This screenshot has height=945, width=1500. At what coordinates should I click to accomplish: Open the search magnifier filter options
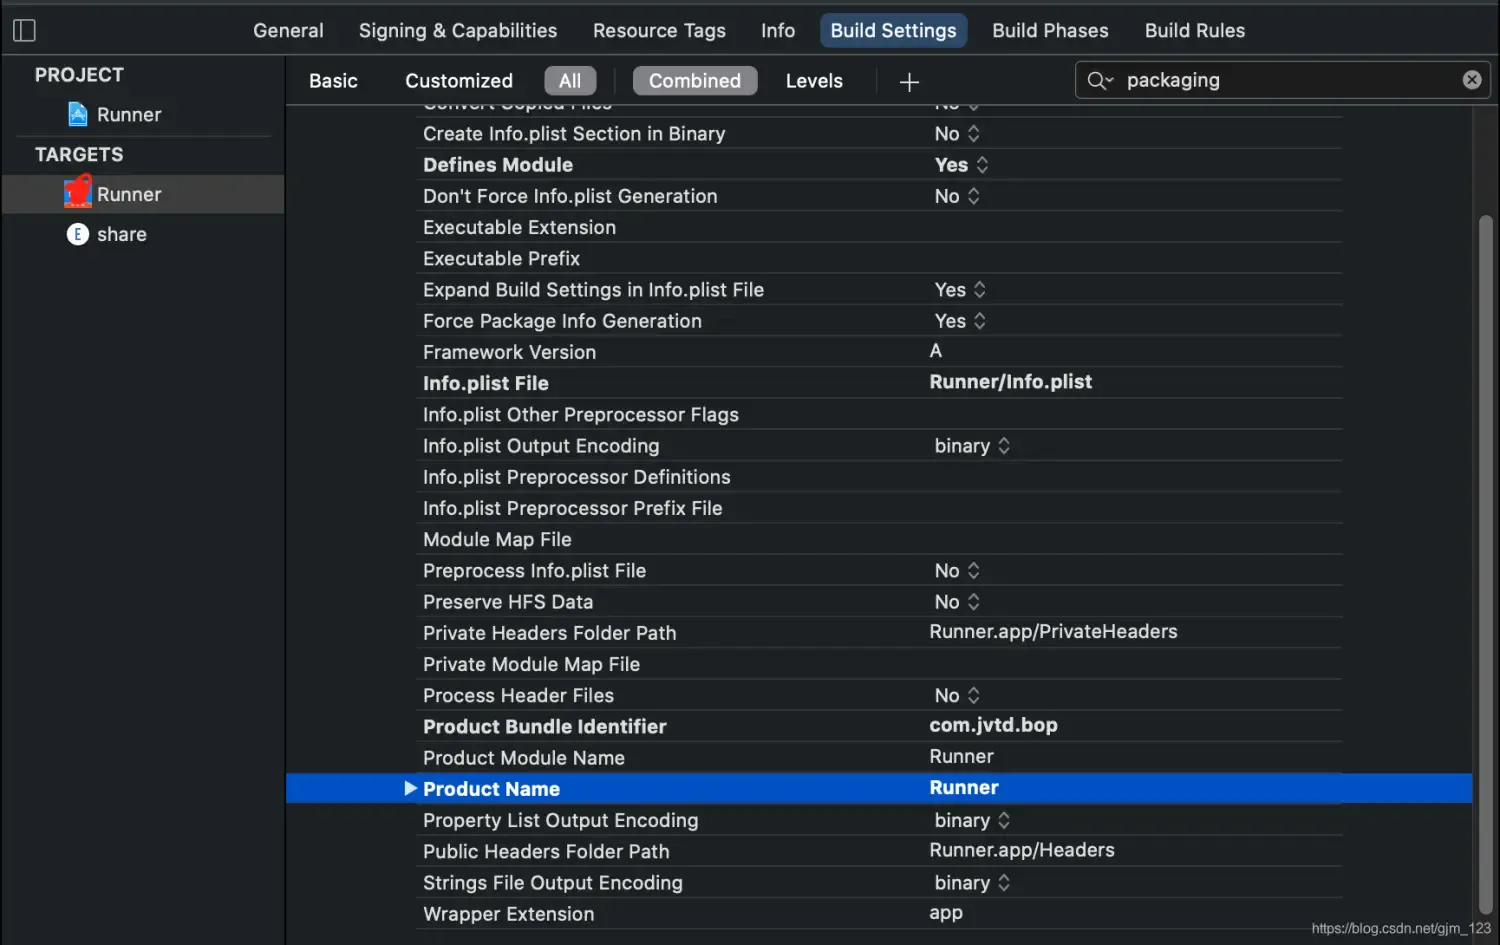point(1099,81)
